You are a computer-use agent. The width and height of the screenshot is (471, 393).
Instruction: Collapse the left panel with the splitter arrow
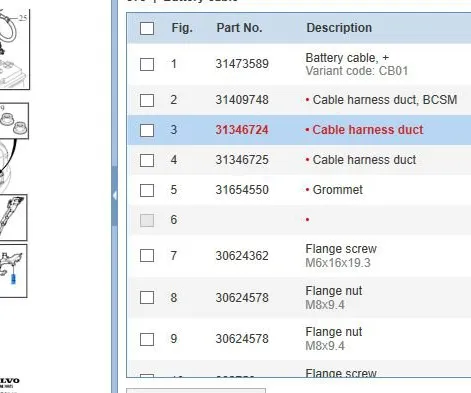tap(115, 196)
